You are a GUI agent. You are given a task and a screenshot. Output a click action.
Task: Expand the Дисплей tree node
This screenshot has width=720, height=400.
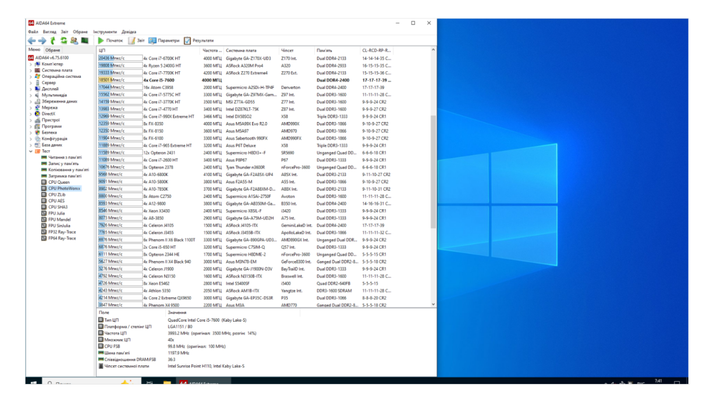pos(31,89)
